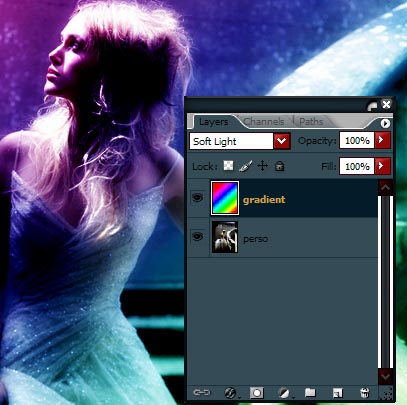Delete layer with trash icon
The width and height of the screenshot is (407, 405).
(x=365, y=393)
